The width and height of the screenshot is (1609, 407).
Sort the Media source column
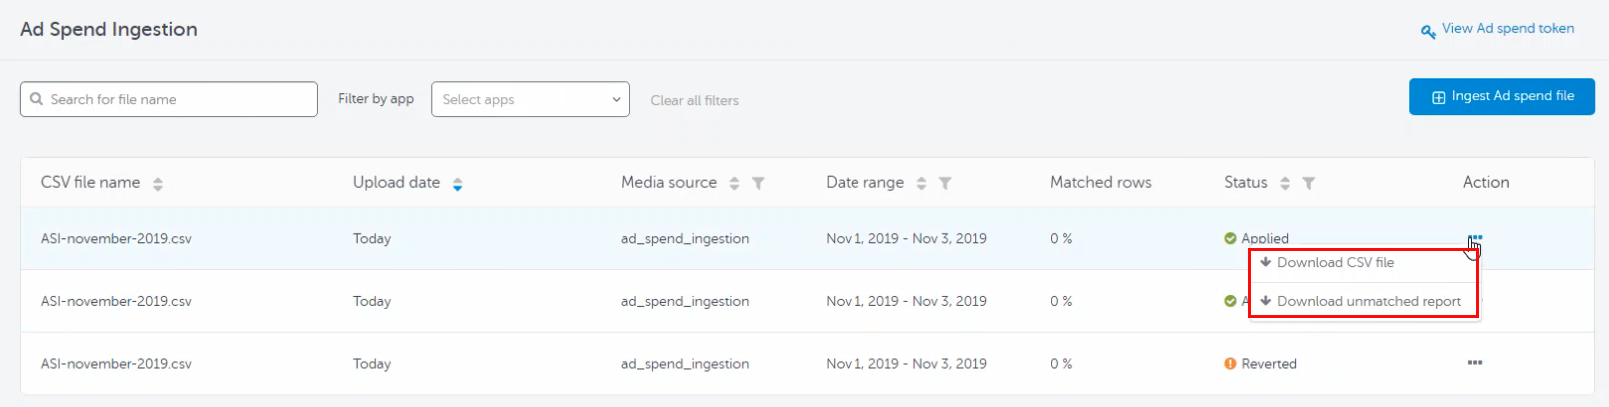(734, 184)
